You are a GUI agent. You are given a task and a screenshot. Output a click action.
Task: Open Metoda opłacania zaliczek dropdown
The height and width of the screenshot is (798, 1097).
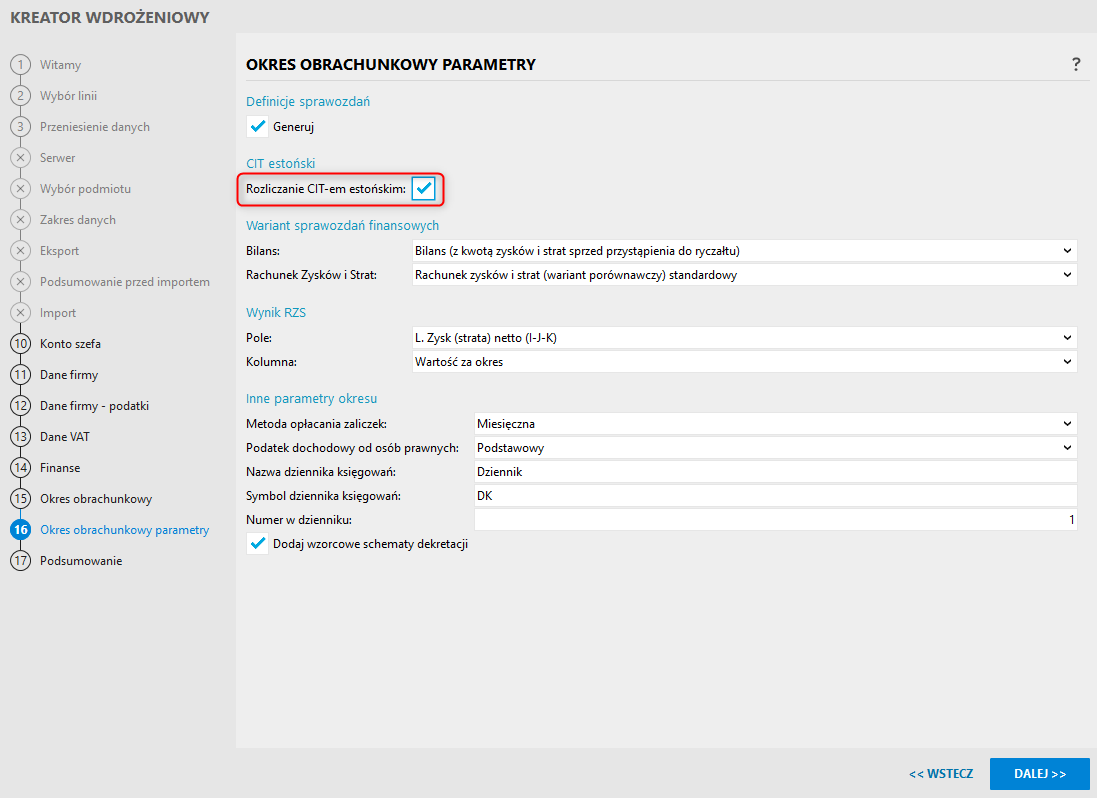pyautogui.click(x=775, y=424)
